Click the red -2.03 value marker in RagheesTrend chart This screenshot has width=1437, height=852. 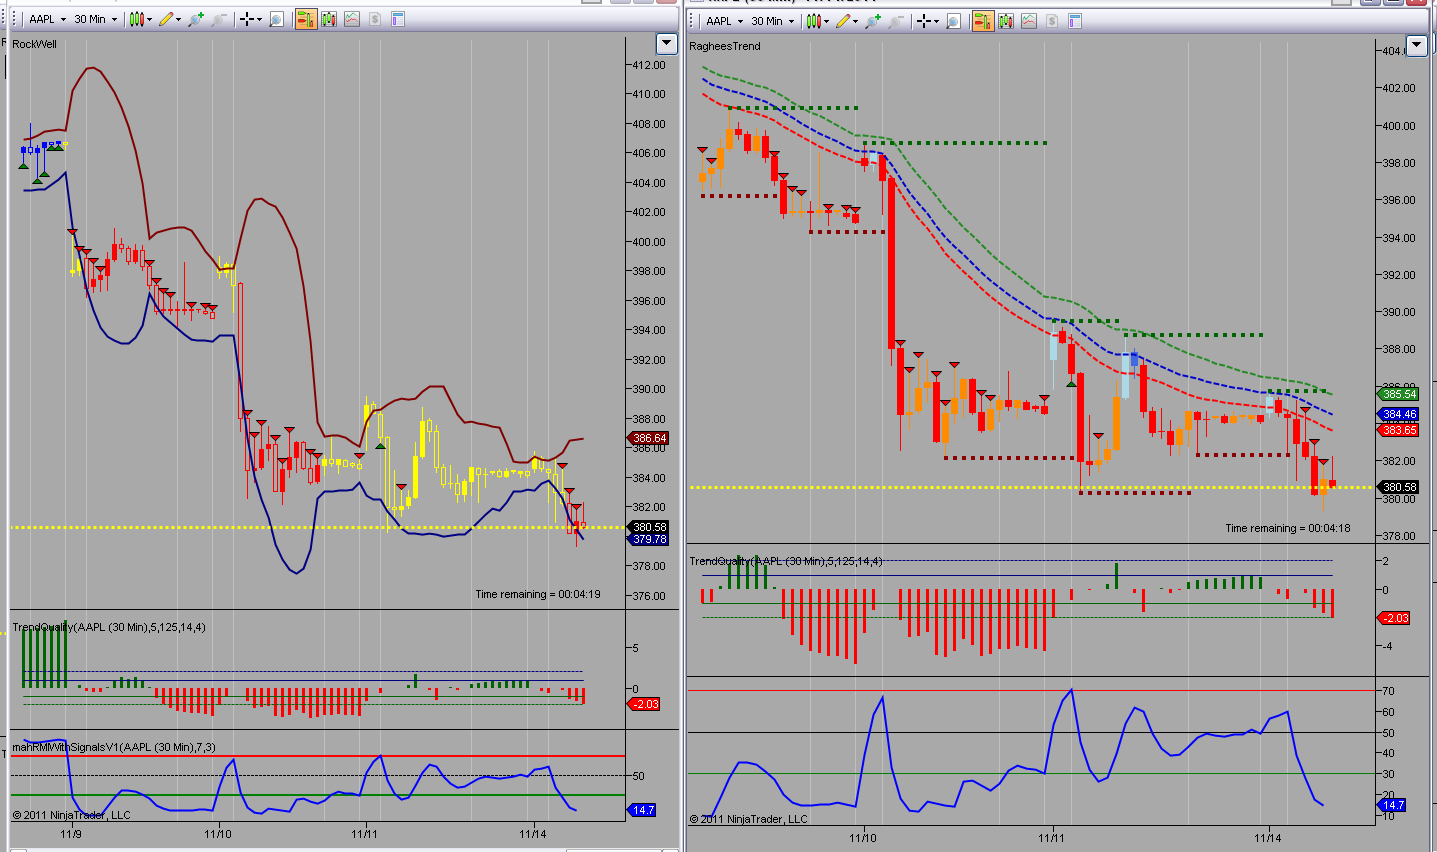[x=1394, y=618]
